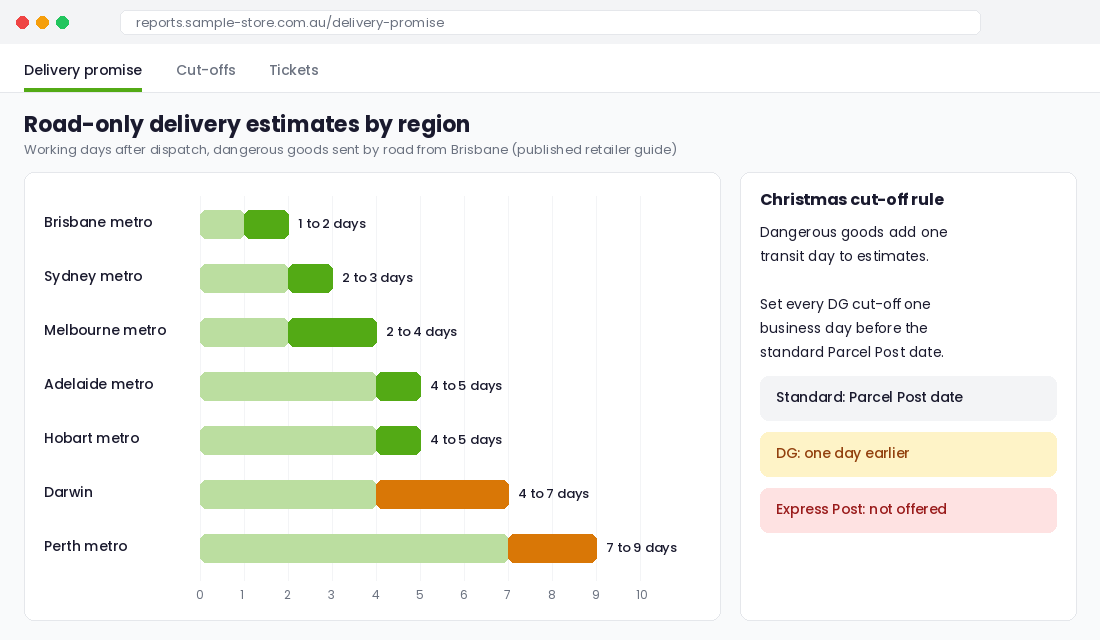
Task: Click Adelaide's '4 to 5 days' value
Action: (466, 386)
